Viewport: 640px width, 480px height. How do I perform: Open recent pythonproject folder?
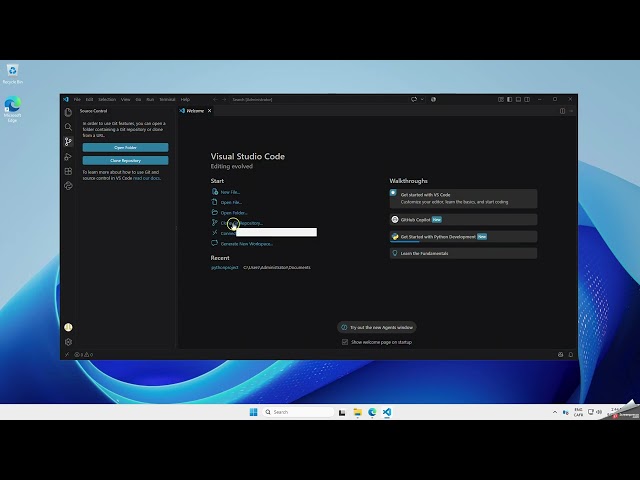pos(224,267)
